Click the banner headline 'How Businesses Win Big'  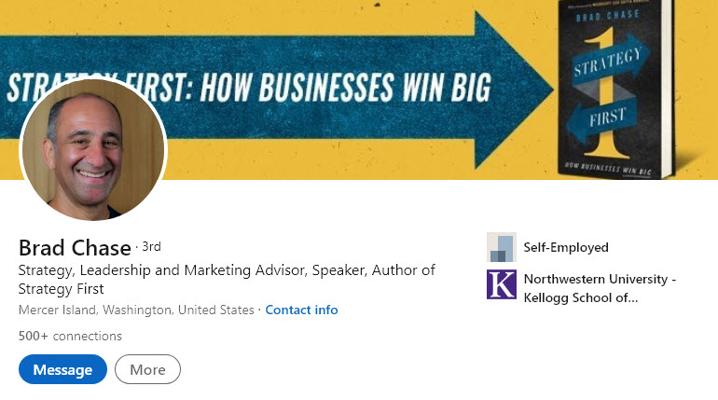[345, 90]
